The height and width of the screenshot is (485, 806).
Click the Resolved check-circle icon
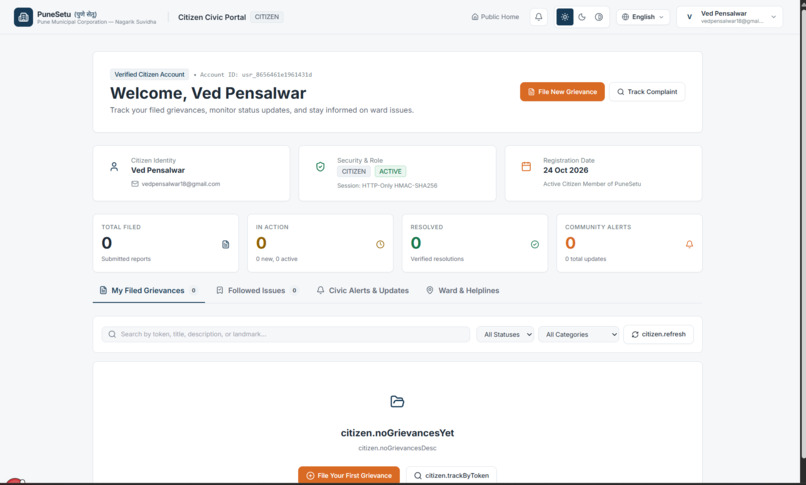click(x=535, y=245)
